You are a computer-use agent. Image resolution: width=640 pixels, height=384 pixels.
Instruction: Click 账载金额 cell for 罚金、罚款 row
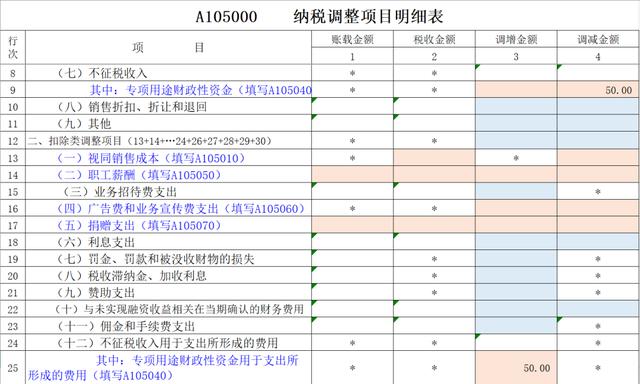point(352,258)
